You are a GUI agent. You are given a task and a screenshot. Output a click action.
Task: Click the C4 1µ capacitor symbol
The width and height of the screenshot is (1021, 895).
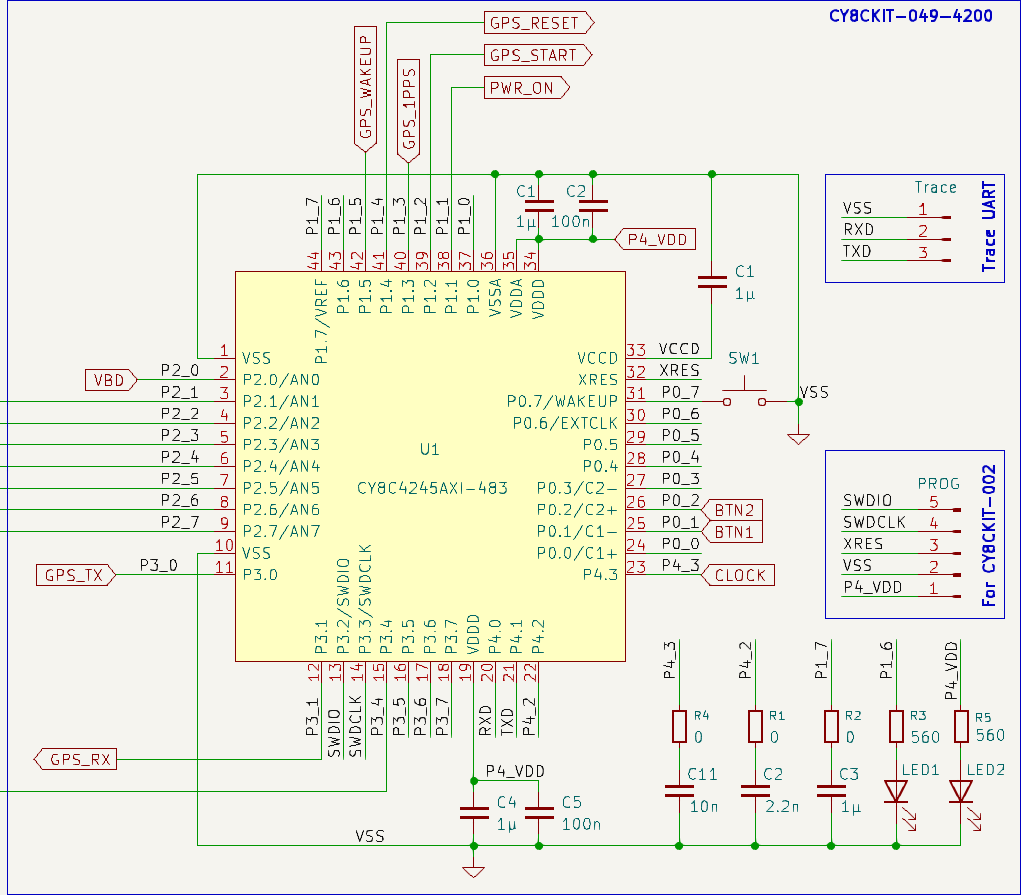473,812
